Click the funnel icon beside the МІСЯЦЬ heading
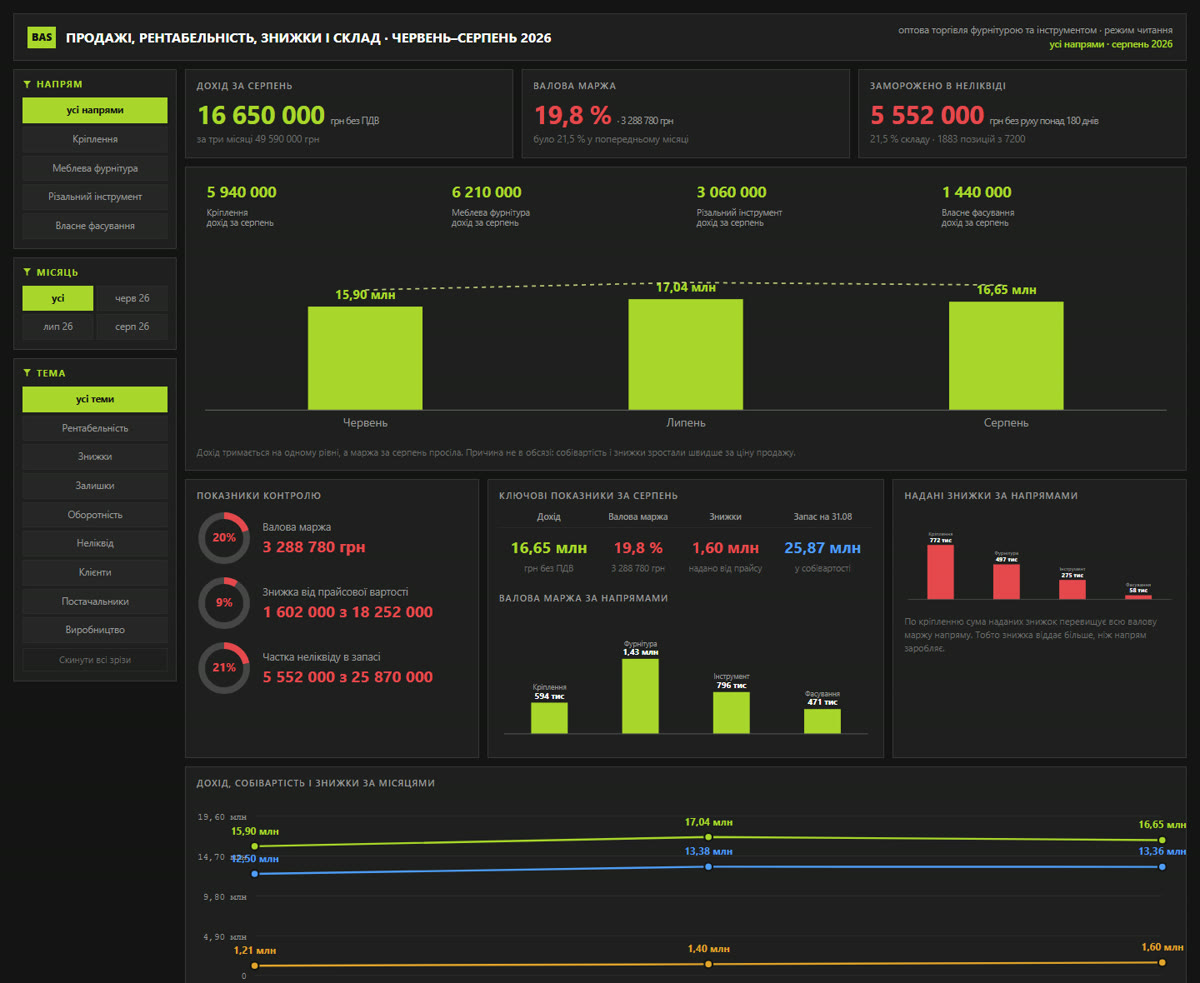Image resolution: width=1200 pixels, height=983 pixels. point(28,272)
